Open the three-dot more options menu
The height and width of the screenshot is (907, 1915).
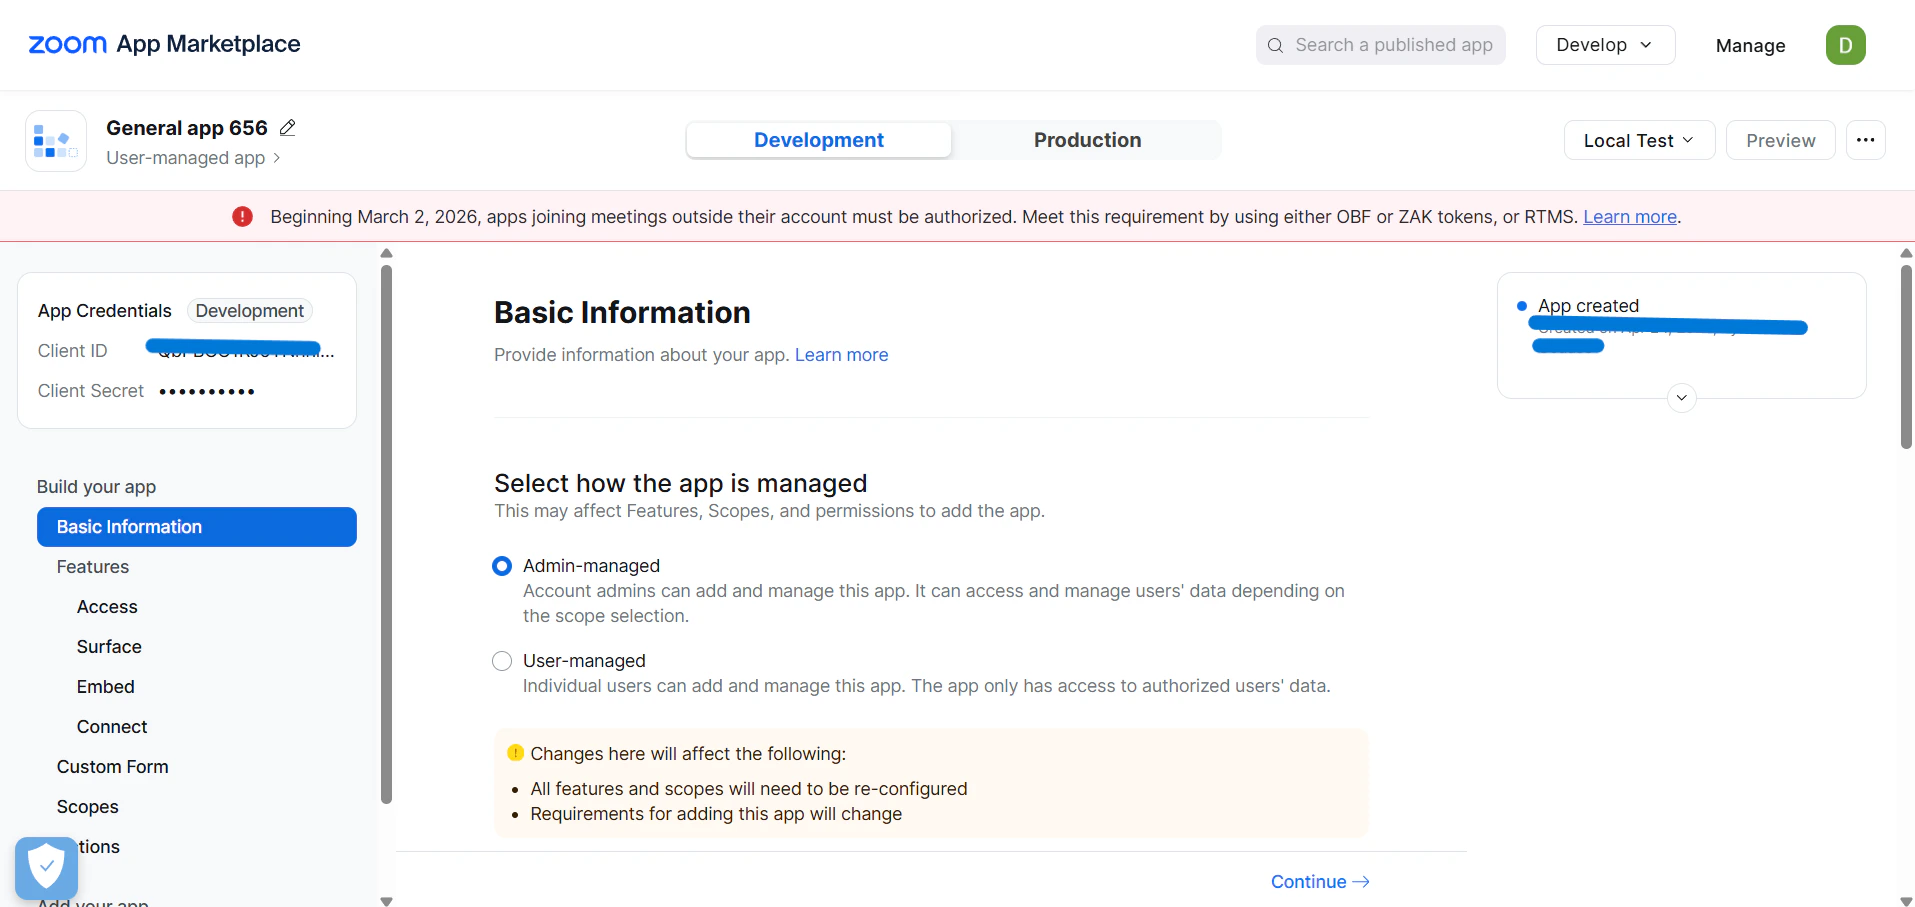coord(1866,140)
